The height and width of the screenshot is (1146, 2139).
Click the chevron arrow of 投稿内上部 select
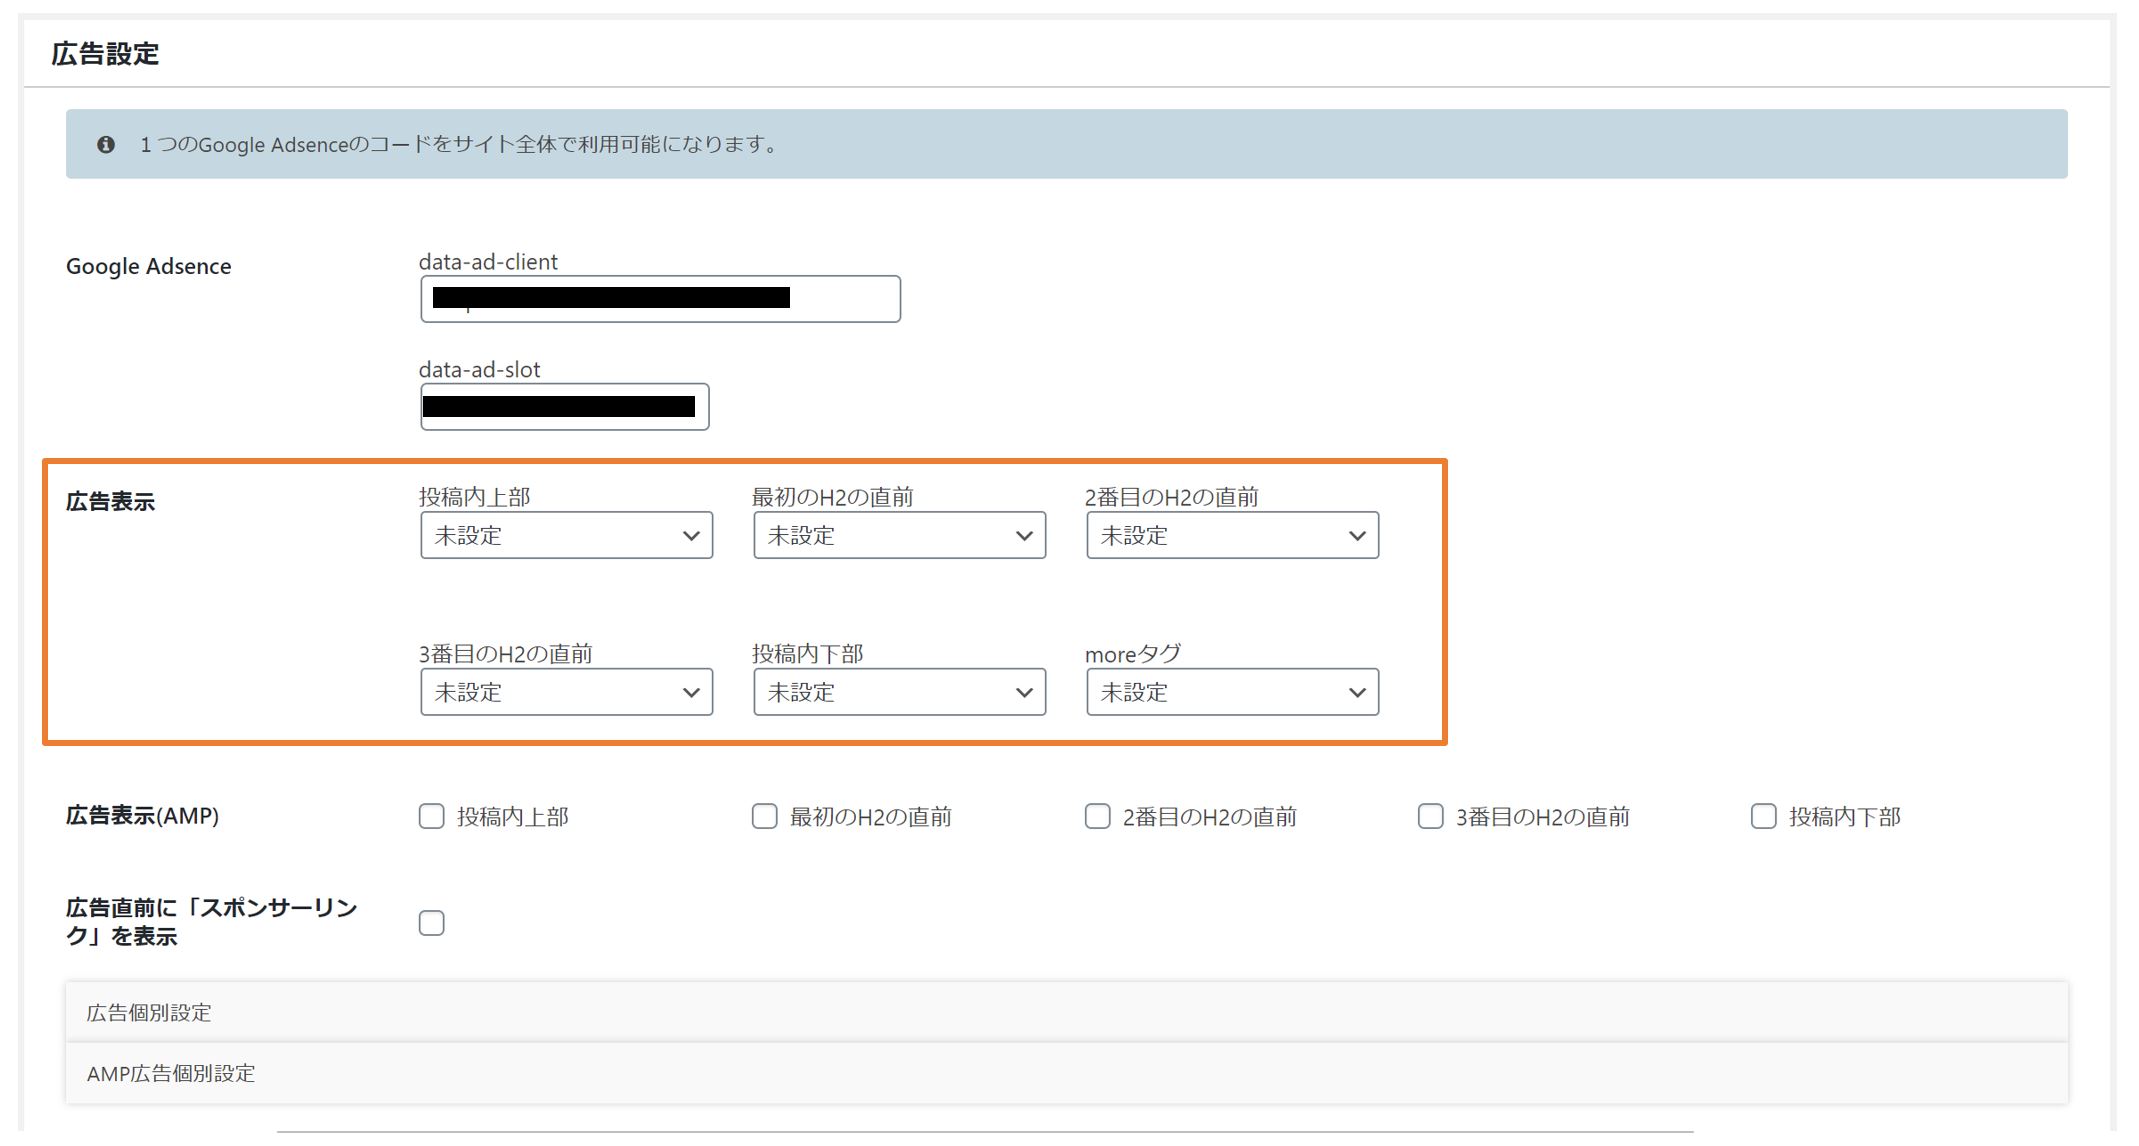point(691,535)
